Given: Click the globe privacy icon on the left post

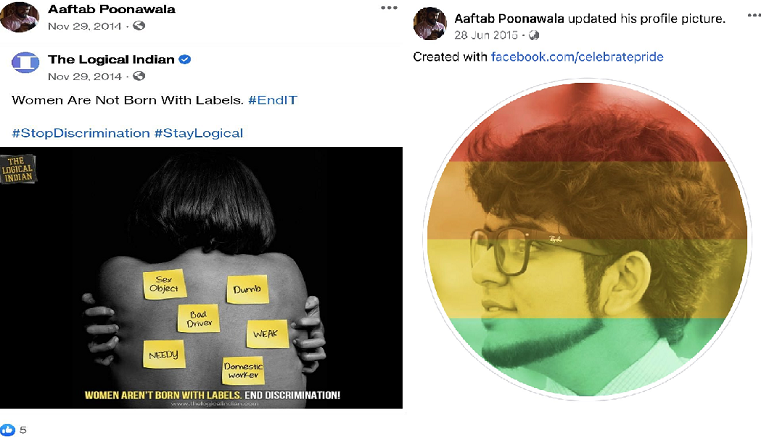Looking at the screenshot, I should pos(139,25).
